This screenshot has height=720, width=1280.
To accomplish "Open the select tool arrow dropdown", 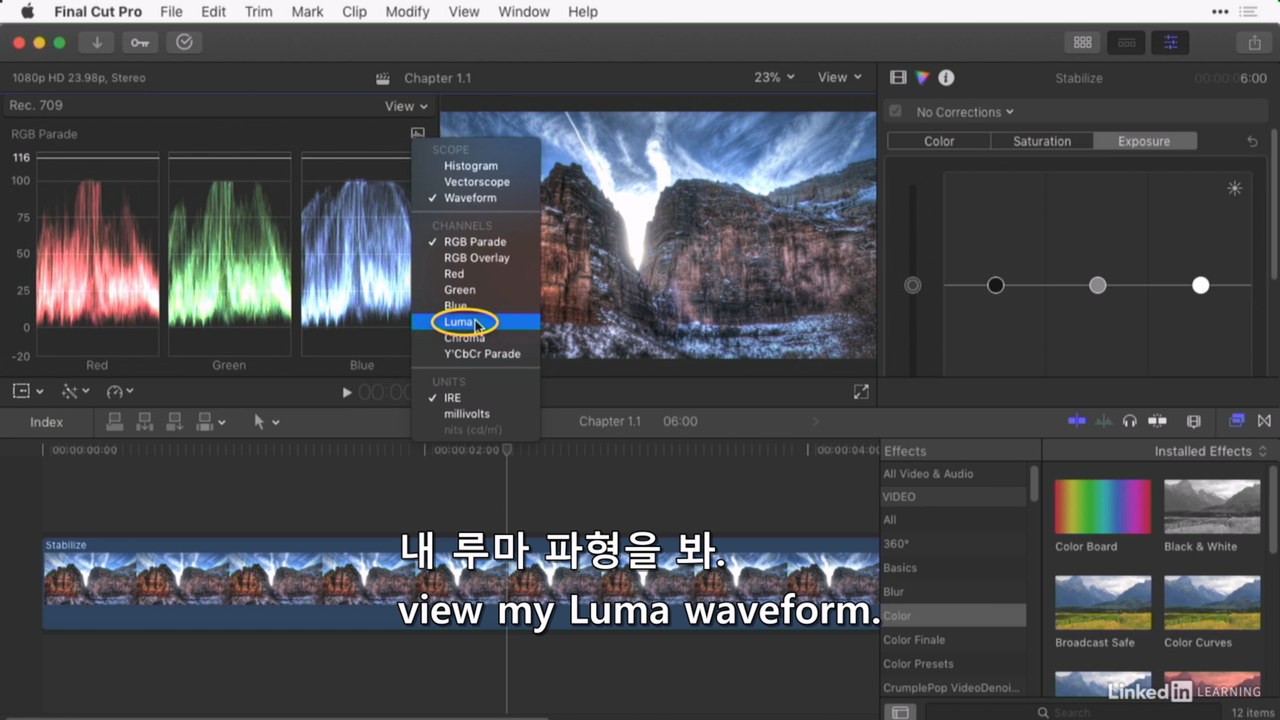I will 266,422.
